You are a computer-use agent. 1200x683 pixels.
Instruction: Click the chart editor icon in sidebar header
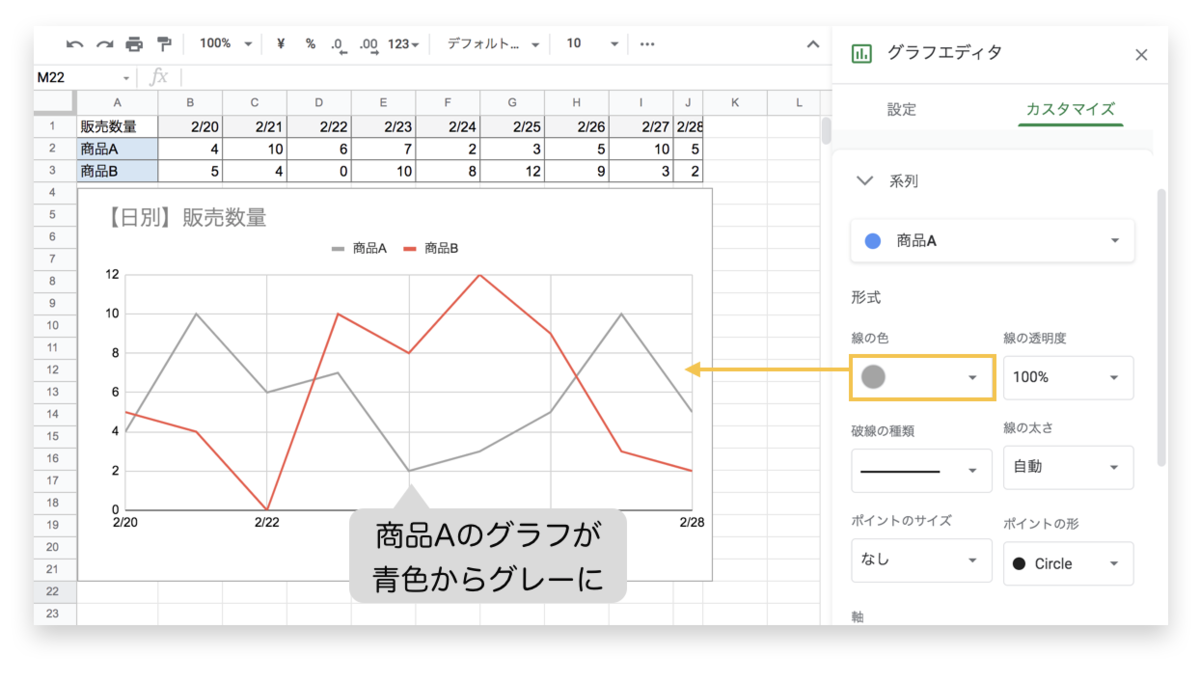861,54
